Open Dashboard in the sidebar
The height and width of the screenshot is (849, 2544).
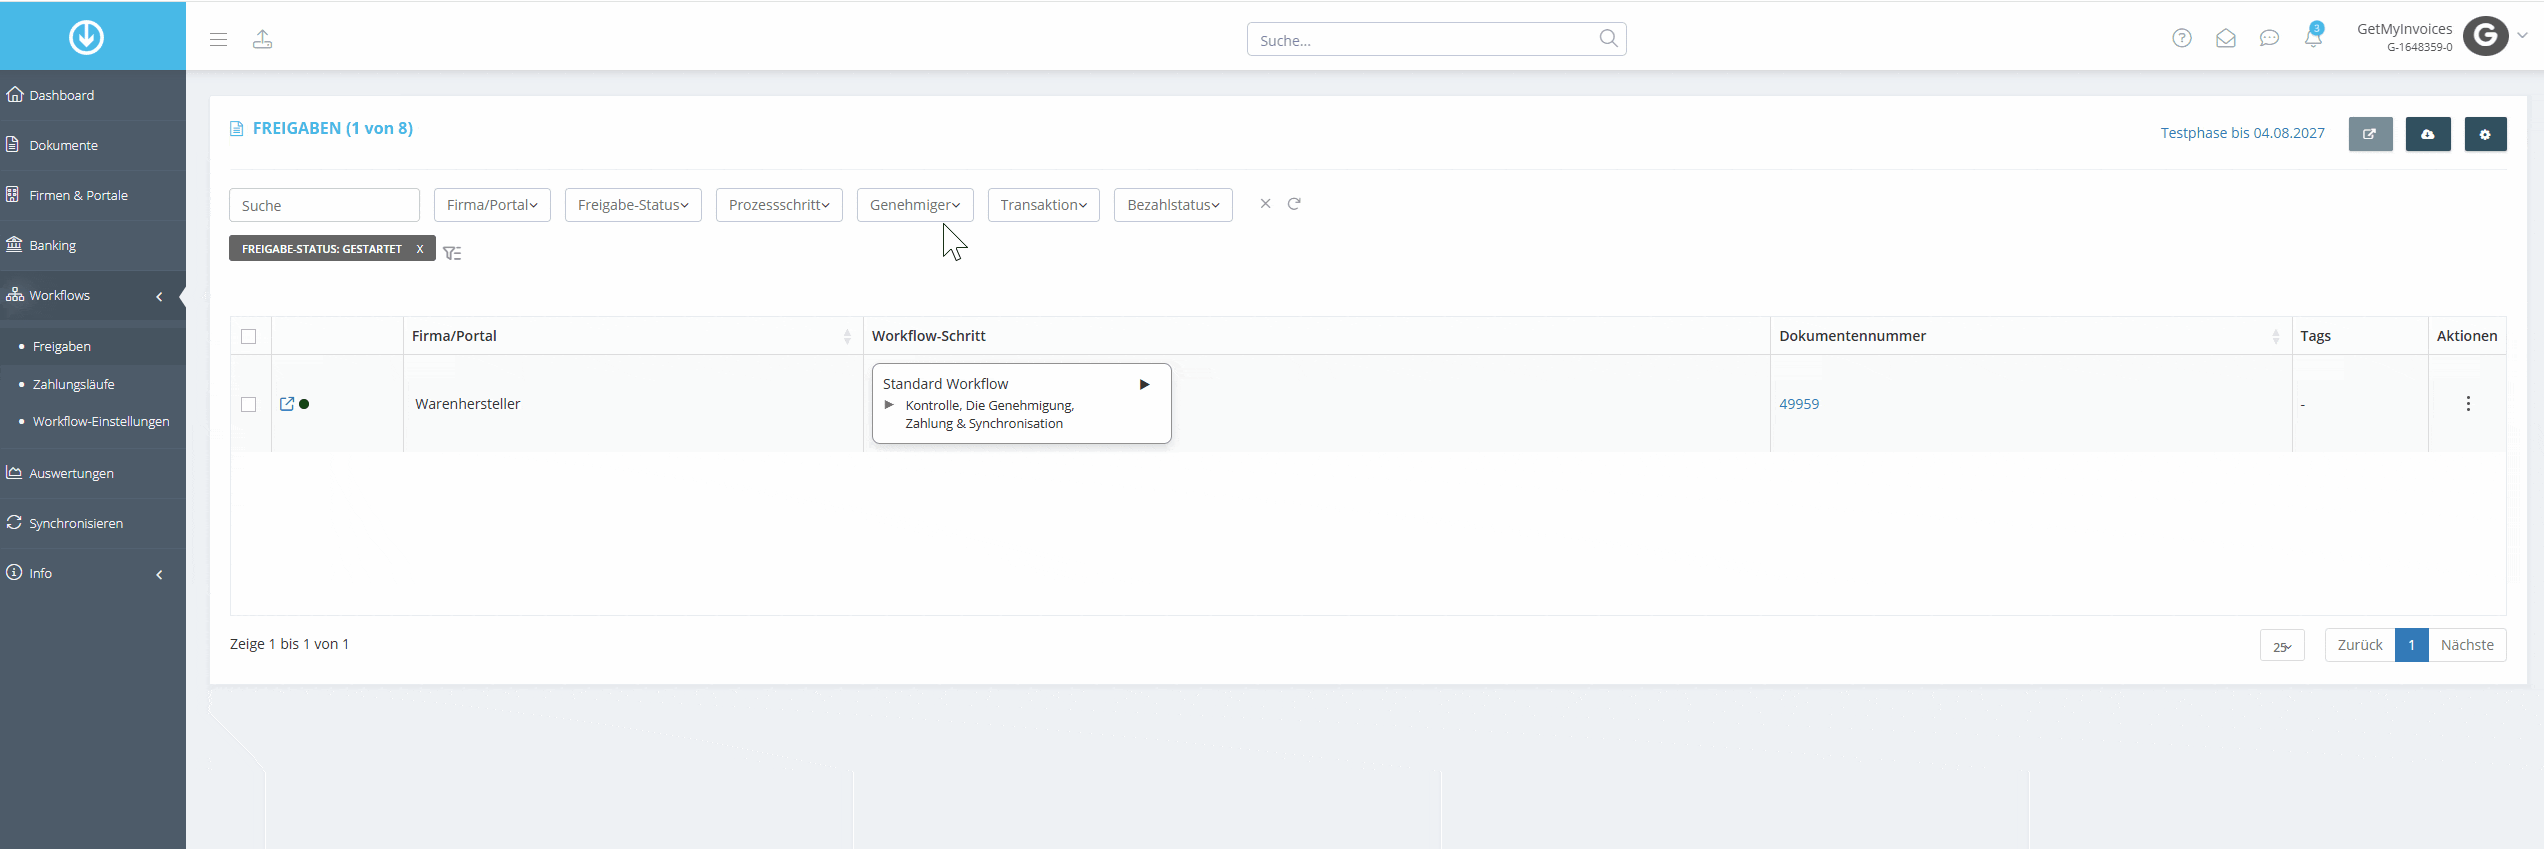coord(93,95)
